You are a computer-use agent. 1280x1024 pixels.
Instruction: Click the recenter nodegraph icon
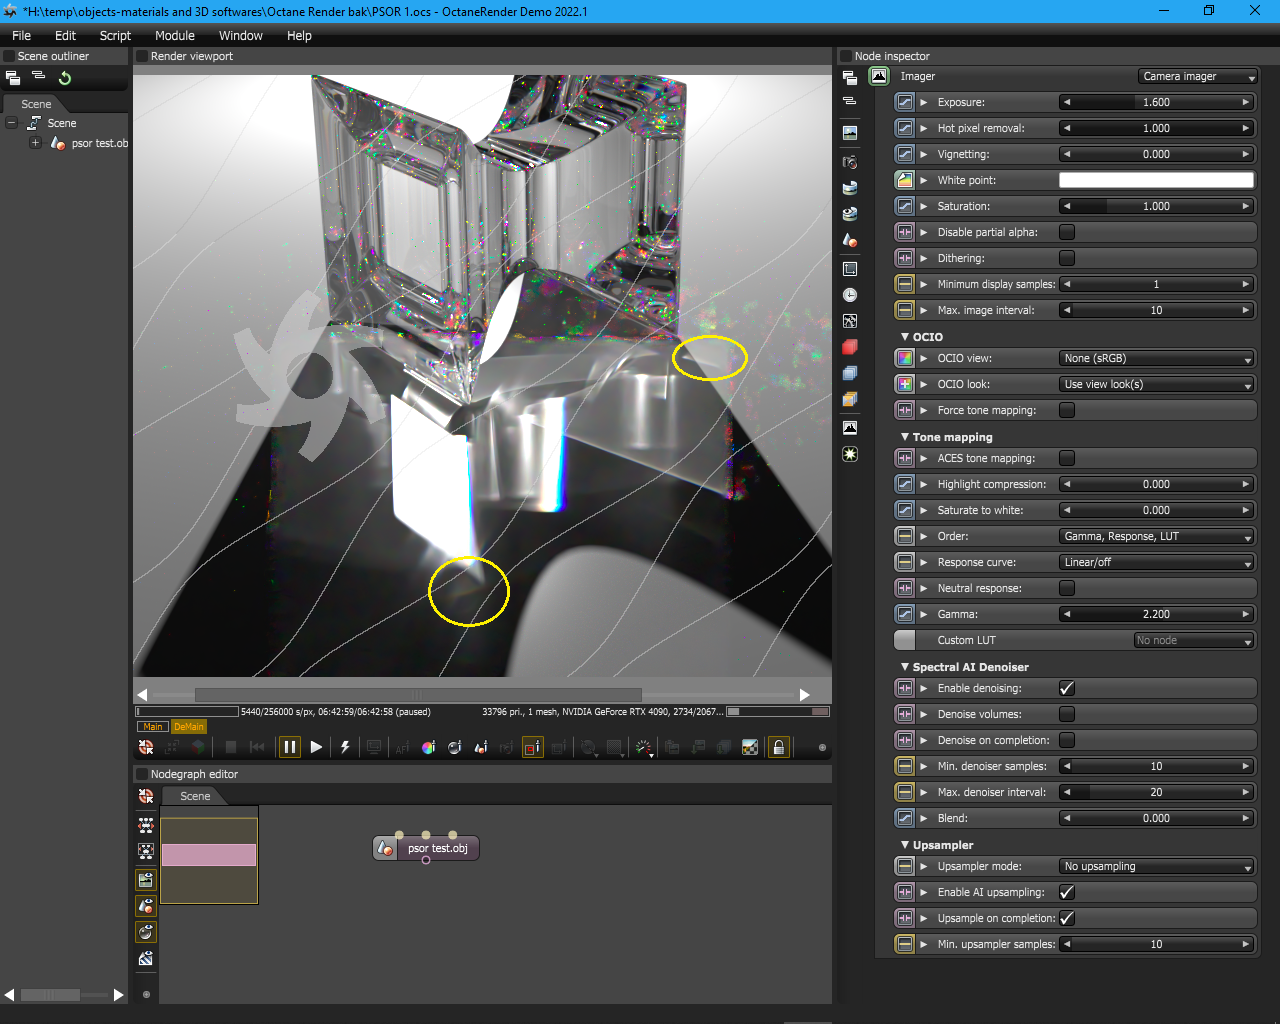[x=146, y=796]
